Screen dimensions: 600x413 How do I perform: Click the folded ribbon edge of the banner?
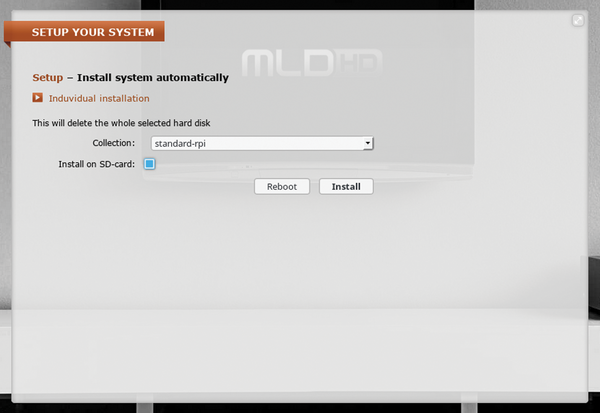tap(8, 43)
